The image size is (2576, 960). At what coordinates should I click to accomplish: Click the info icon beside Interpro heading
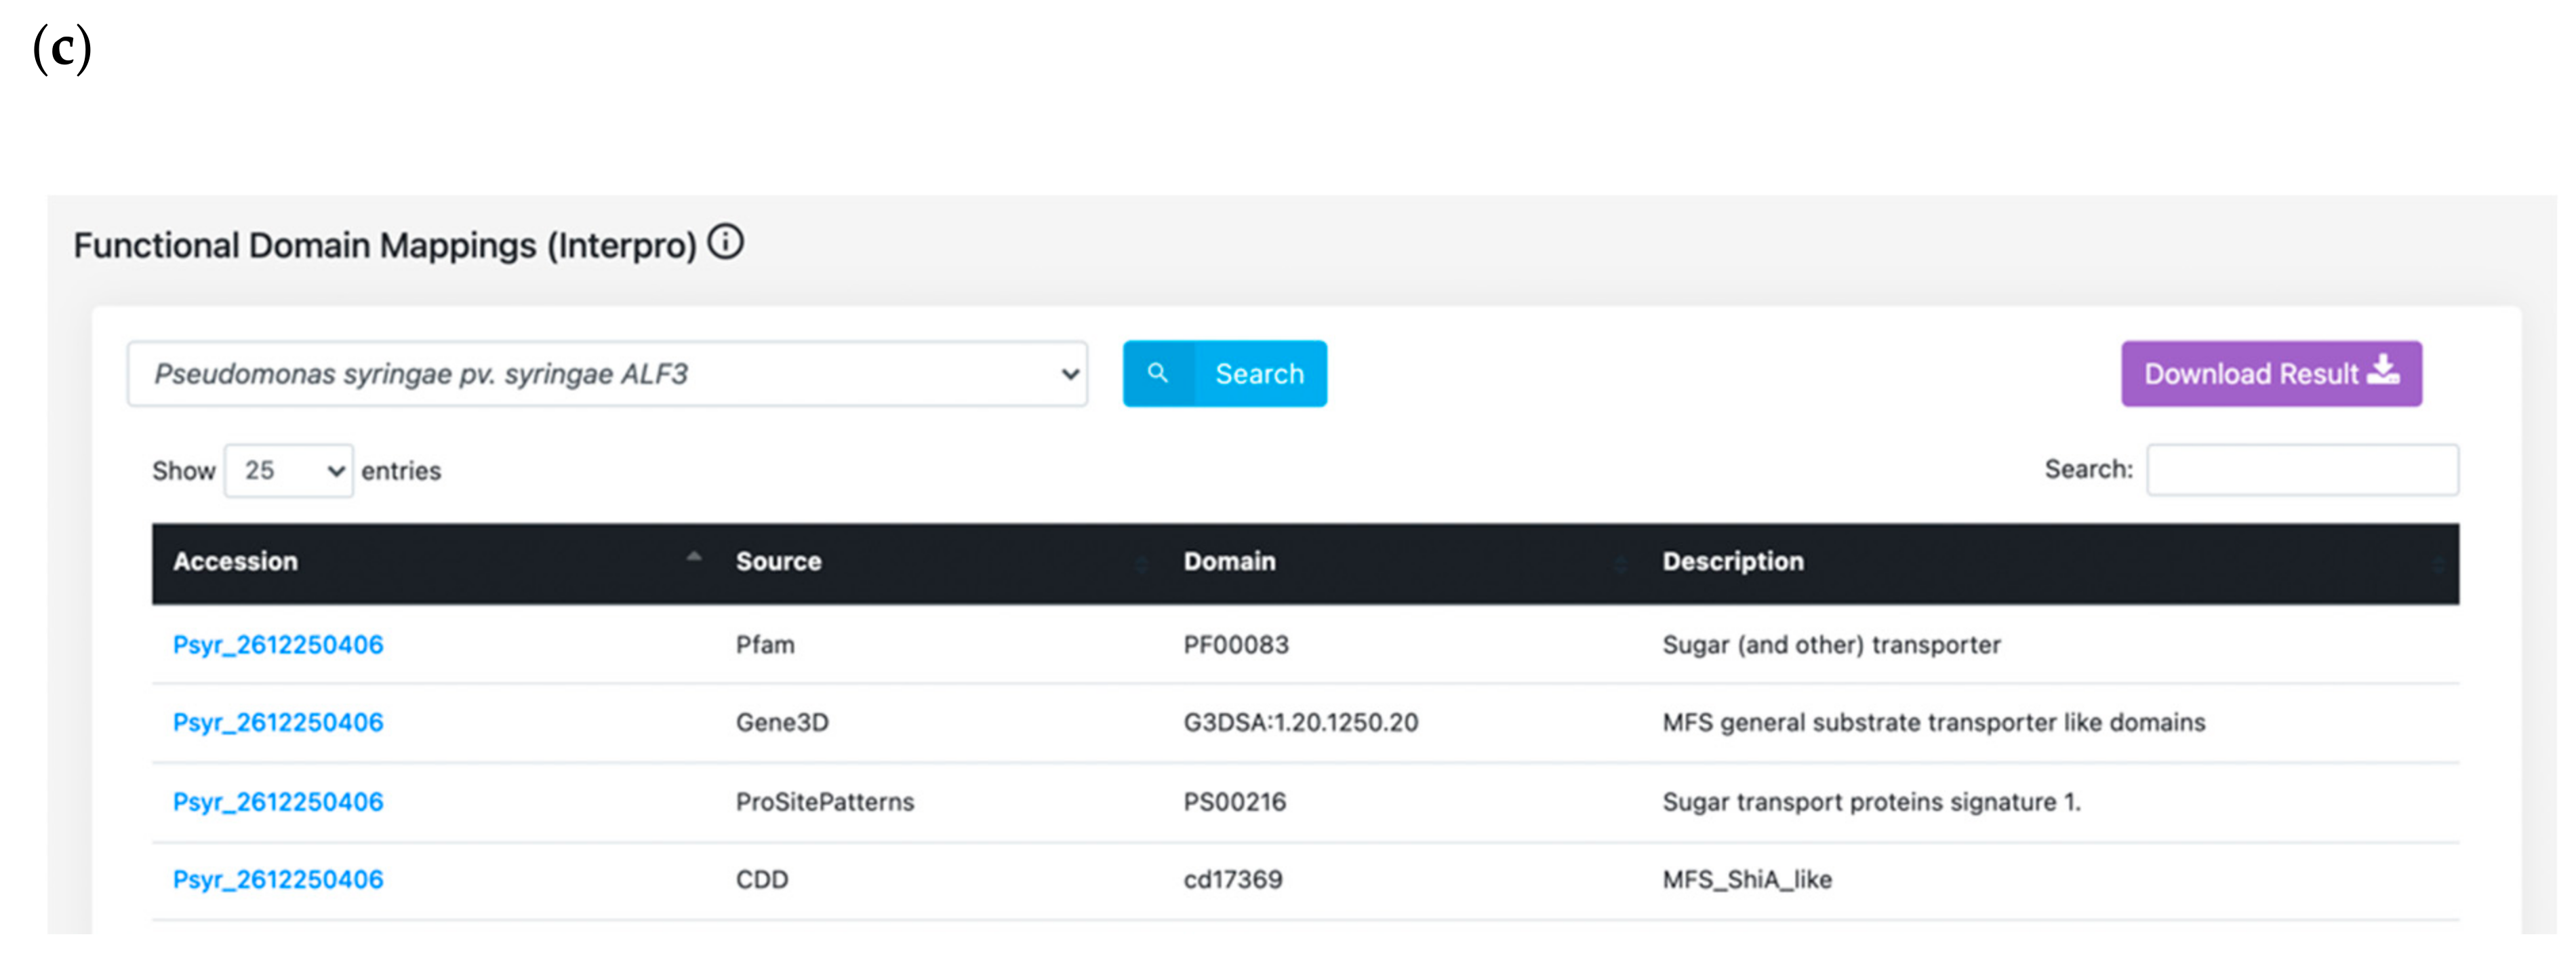tap(726, 242)
